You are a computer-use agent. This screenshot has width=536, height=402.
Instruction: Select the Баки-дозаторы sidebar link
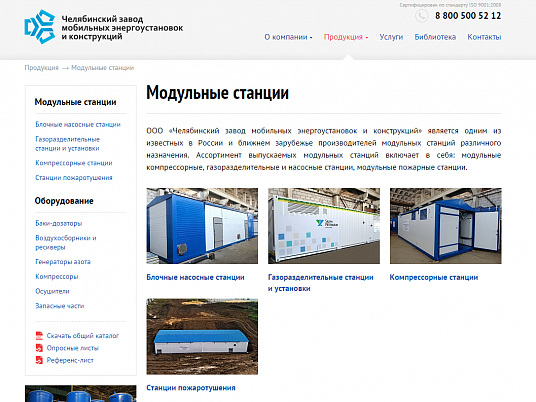coord(59,223)
